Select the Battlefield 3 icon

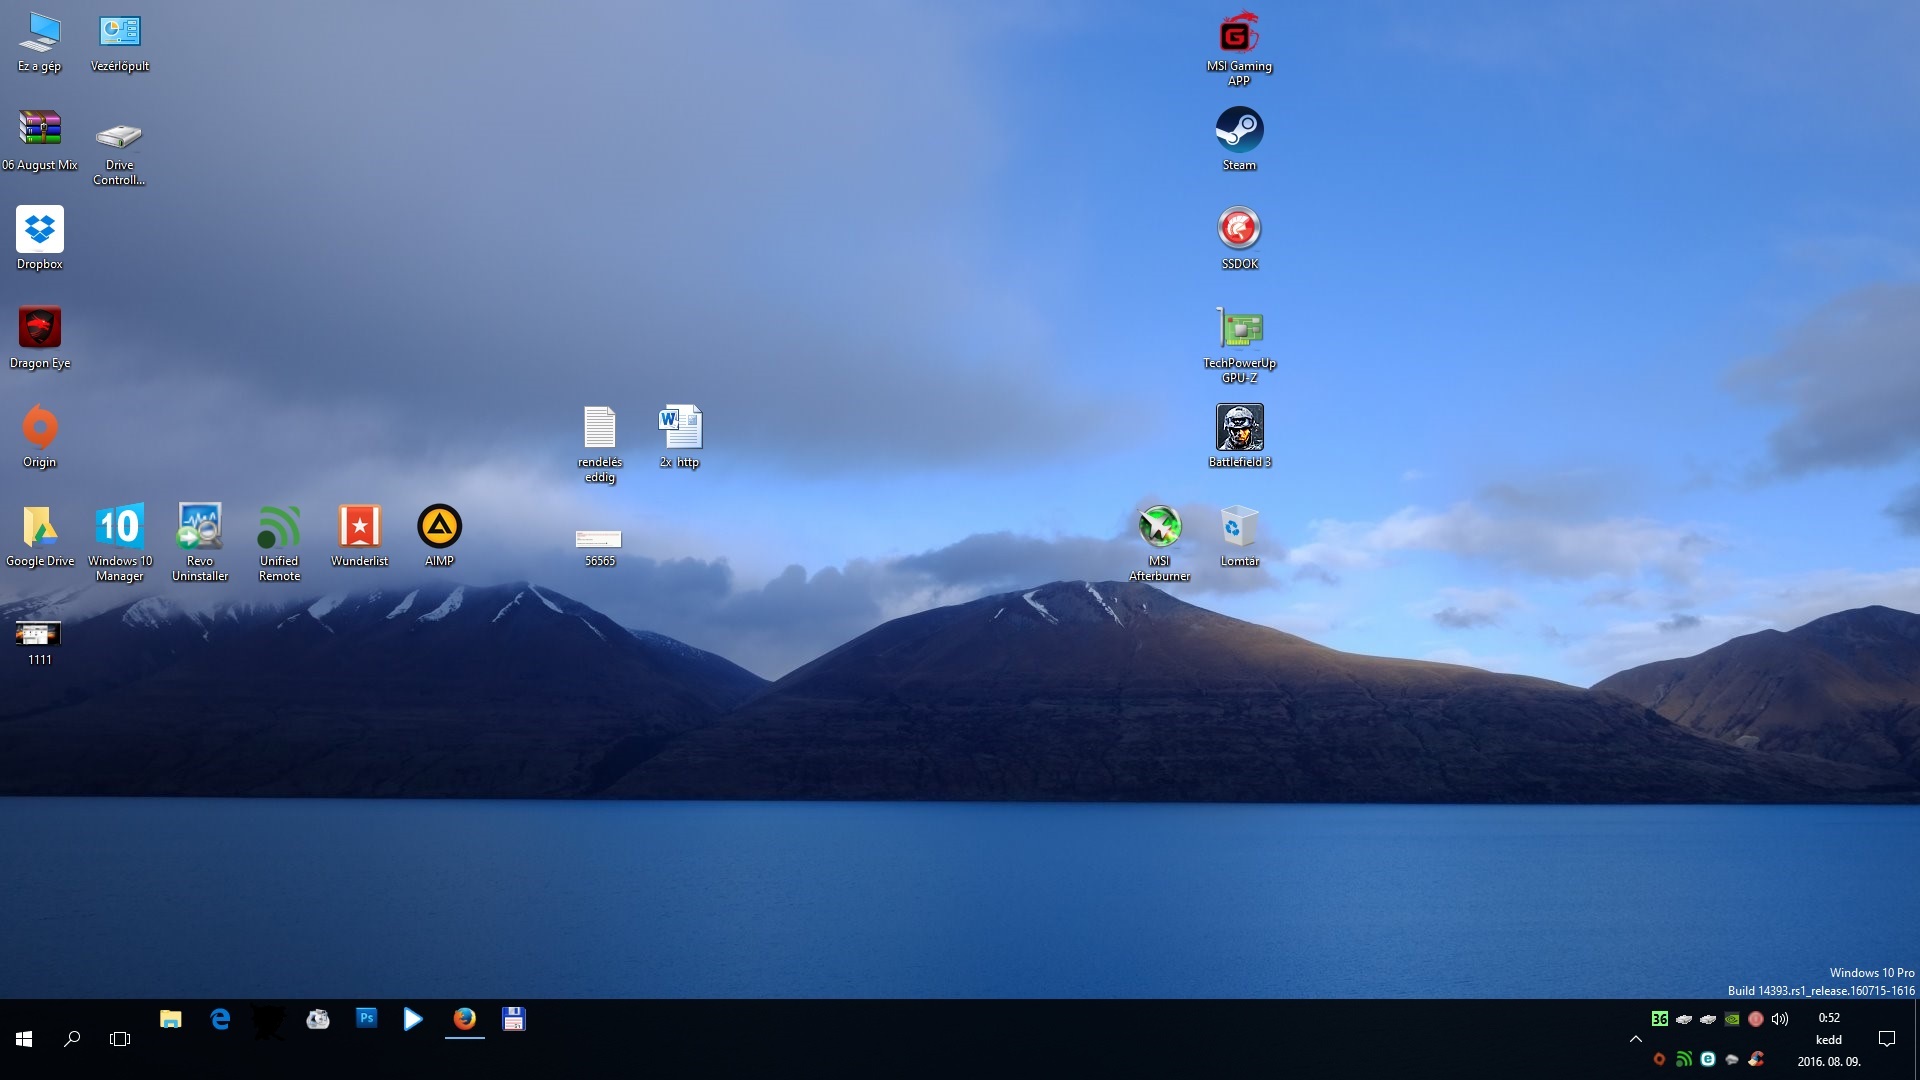coord(1240,438)
